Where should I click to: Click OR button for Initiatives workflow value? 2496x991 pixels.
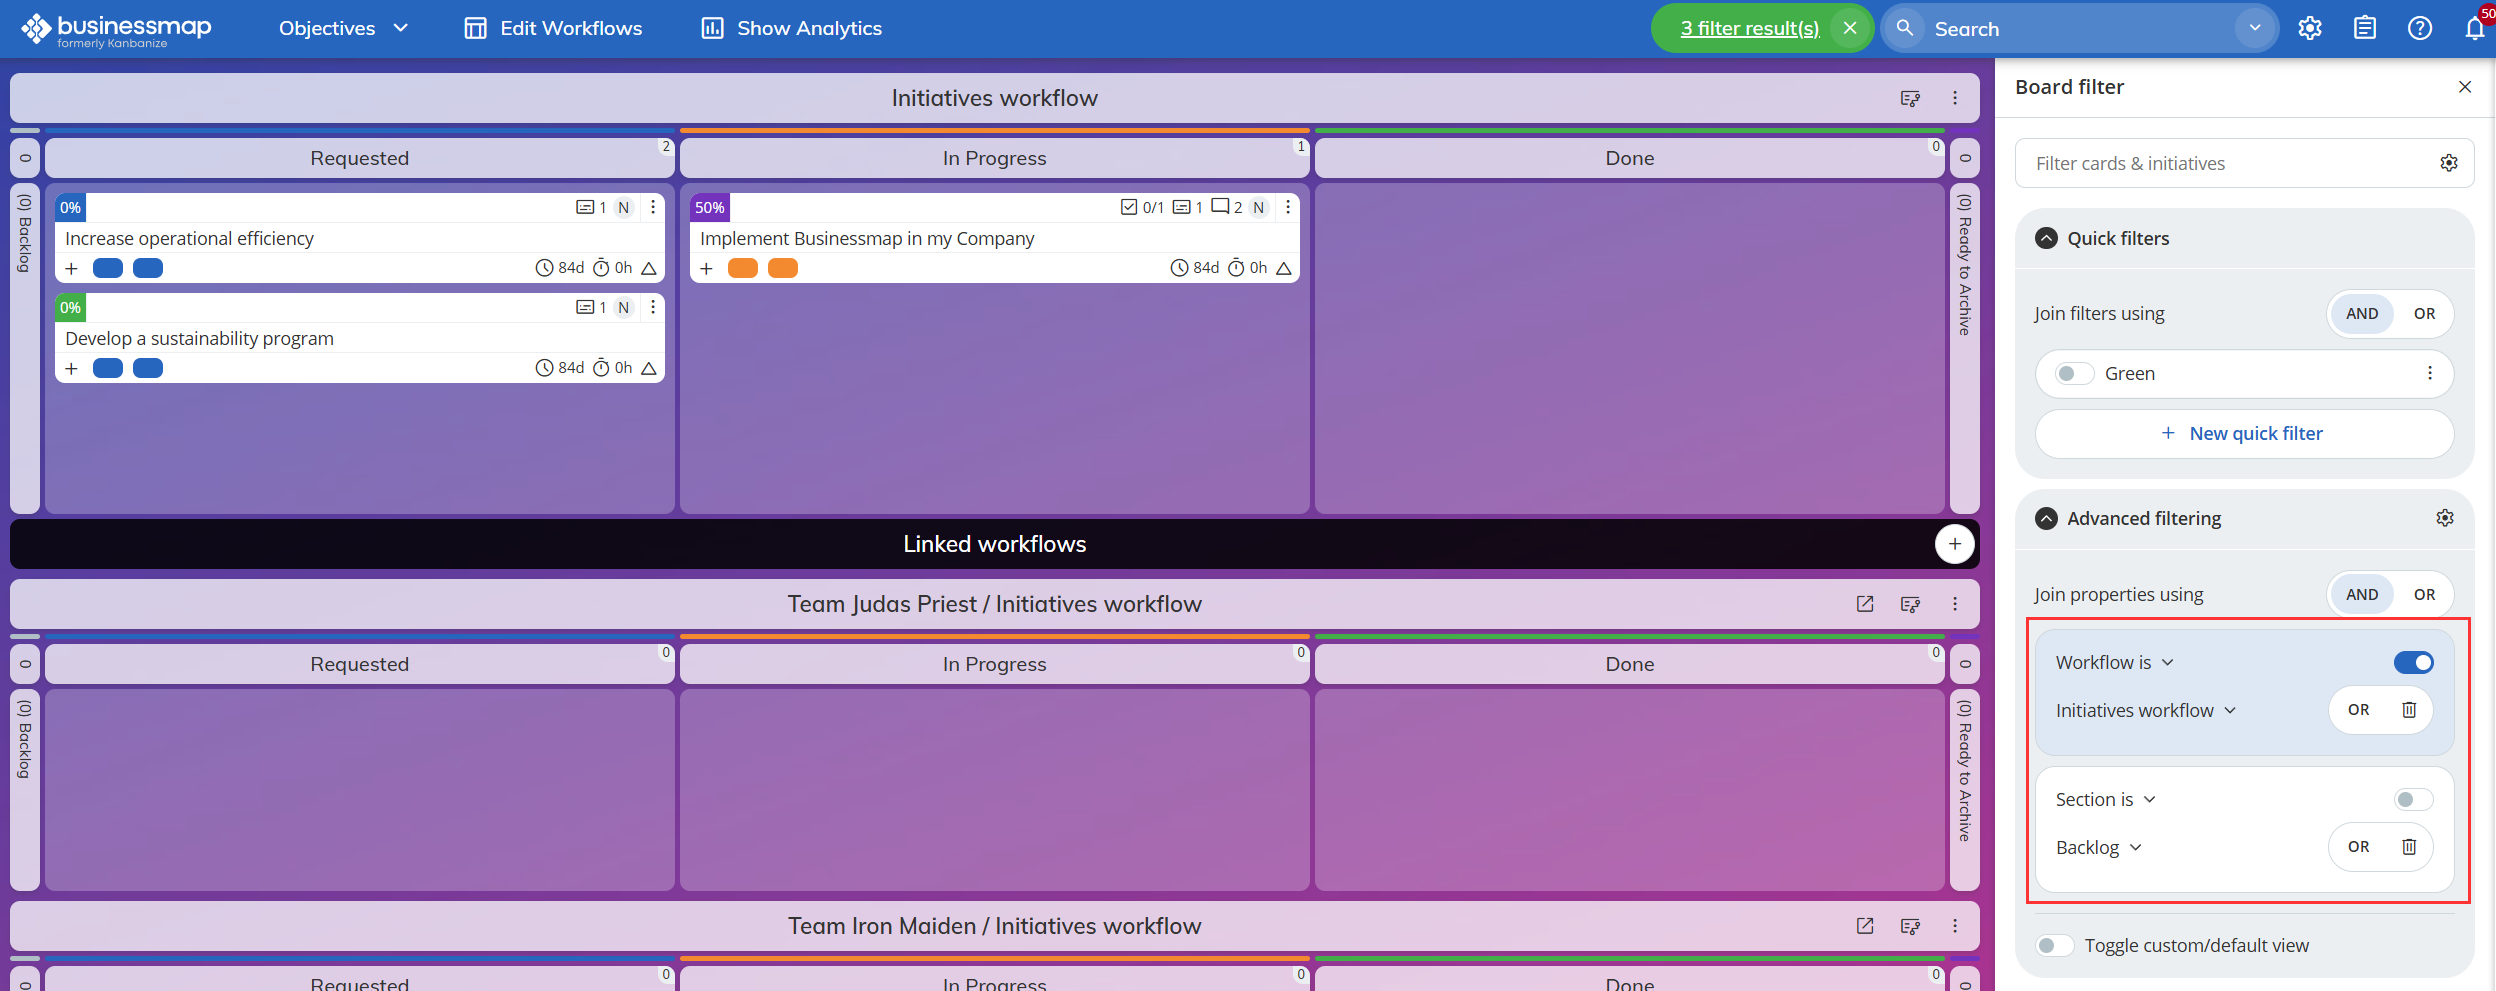[2358, 709]
